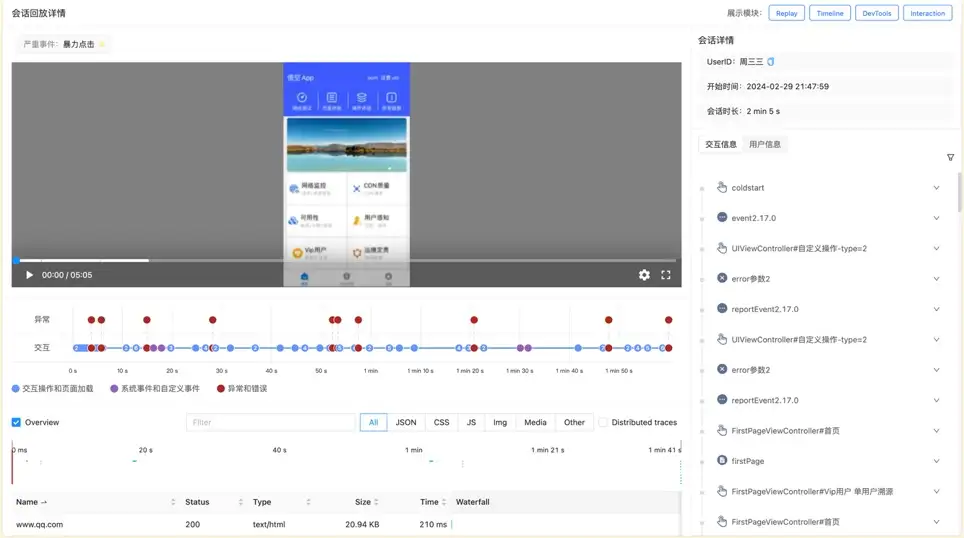Expand the firstPage entry chevron

click(936, 461)
